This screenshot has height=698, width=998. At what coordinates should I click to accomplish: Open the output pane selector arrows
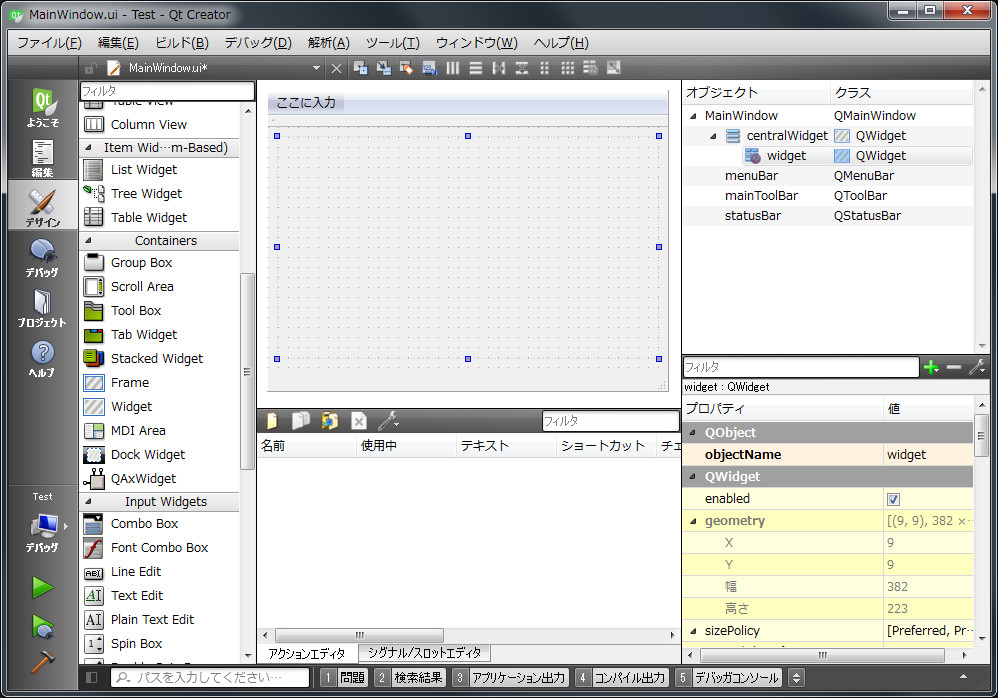pyautogui.click(x=796, y=678)
